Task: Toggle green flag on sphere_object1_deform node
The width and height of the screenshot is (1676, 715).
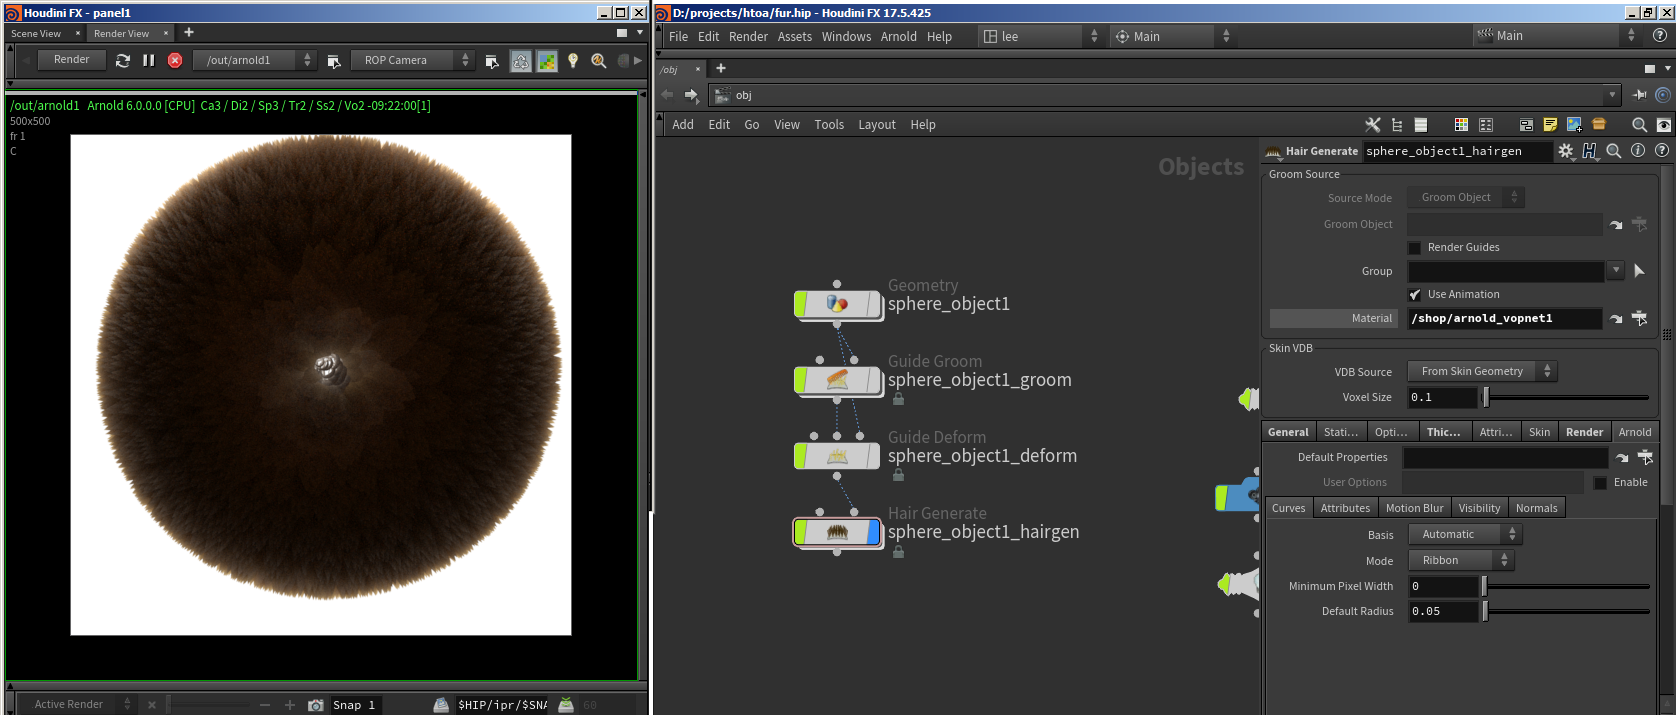Action: point(800,456)
